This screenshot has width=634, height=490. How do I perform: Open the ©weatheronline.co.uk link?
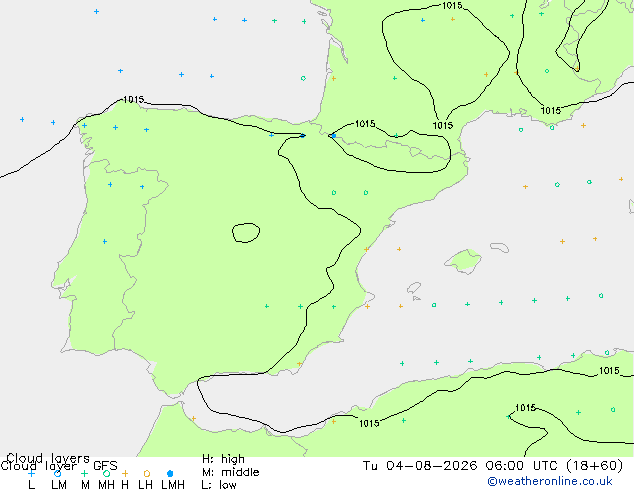pos(550,481)
